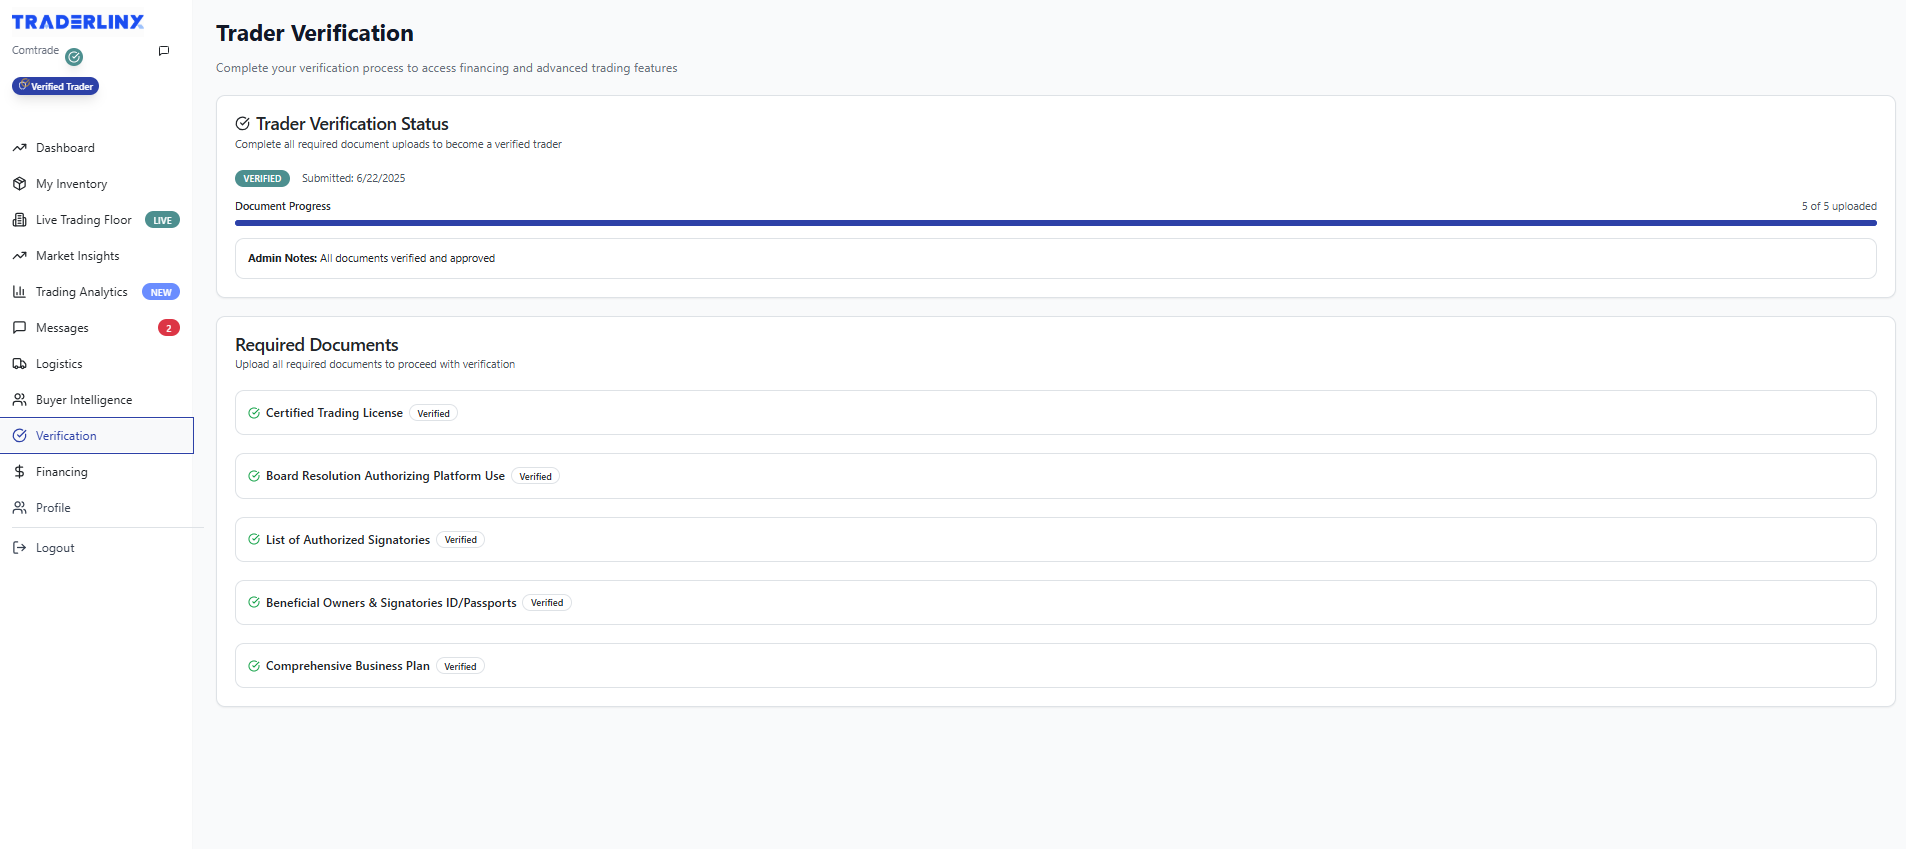1906x849 pixels.
Task: Click the Comtrade company name
Action: [x=35, y=50]
